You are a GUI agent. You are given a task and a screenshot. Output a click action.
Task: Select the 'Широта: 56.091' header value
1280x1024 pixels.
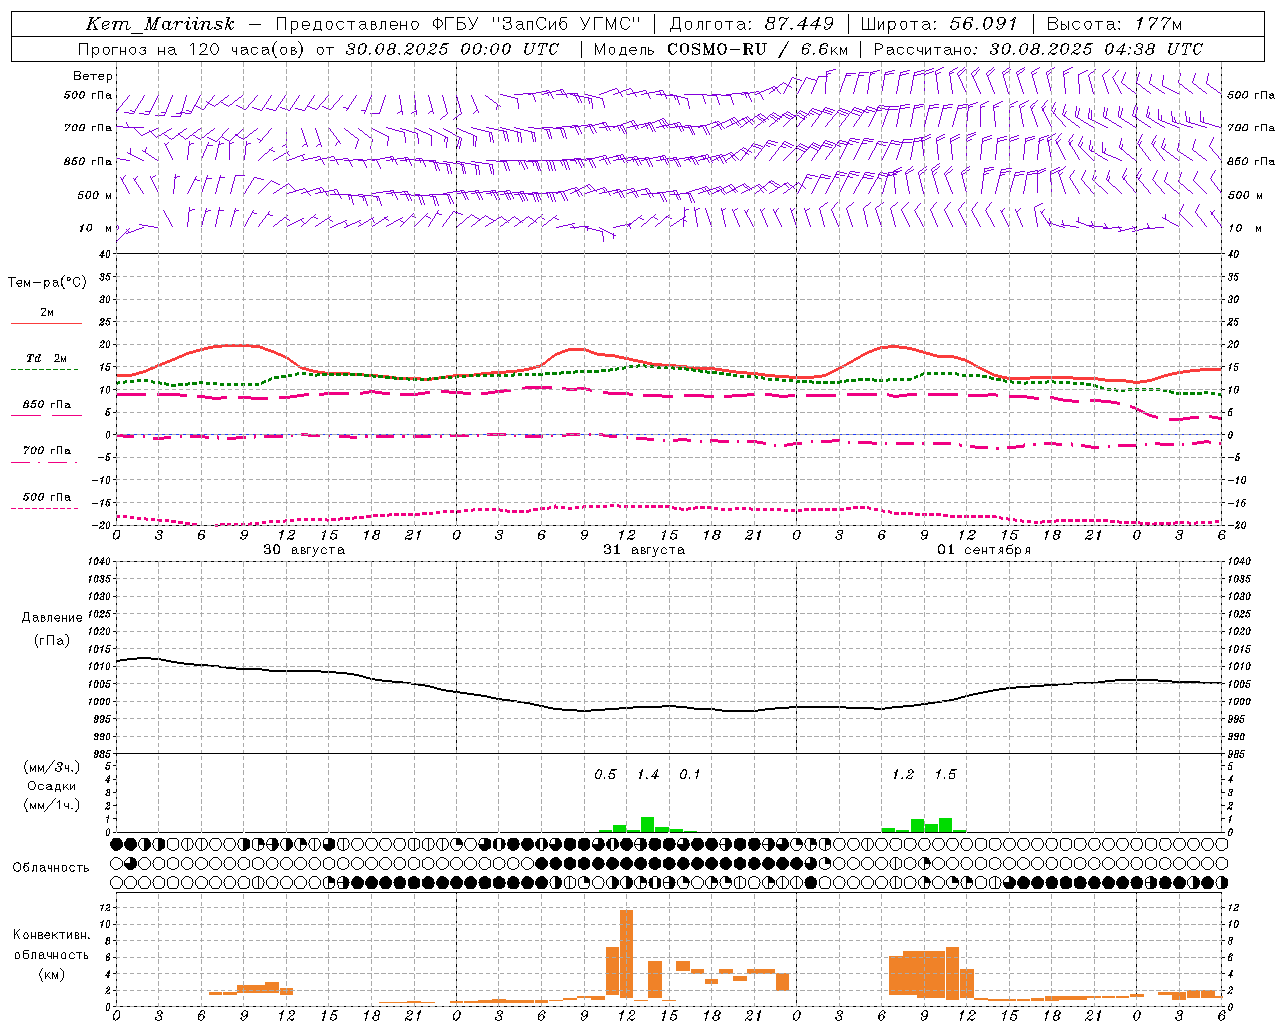coord(939,24)
